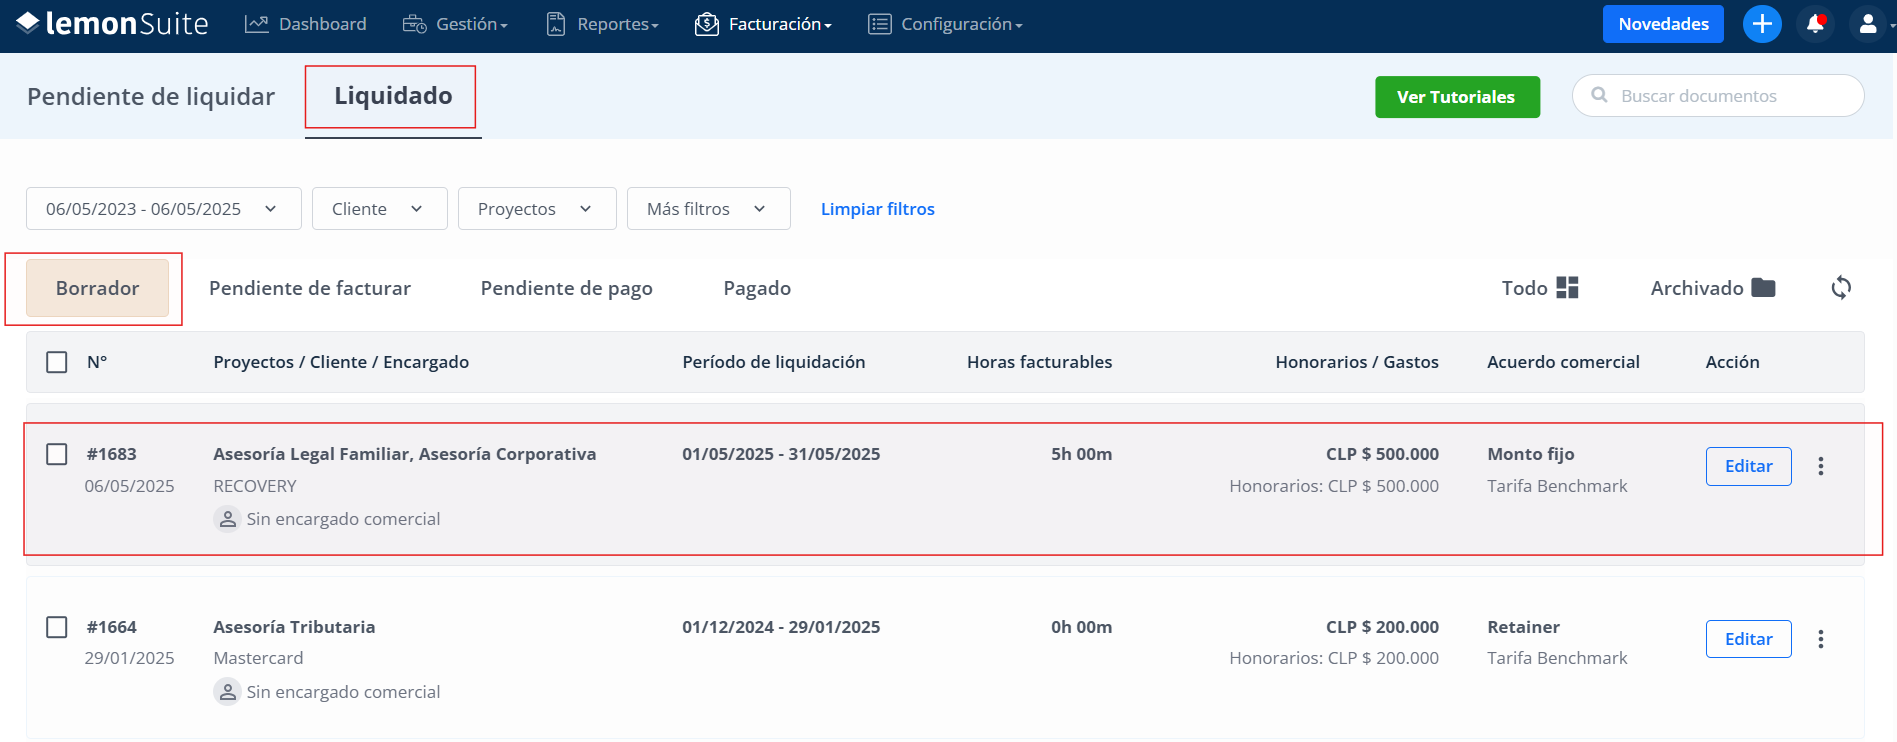Open the Dashboard chart icon
Screen dimensions: 1897x742
point(257,24)
